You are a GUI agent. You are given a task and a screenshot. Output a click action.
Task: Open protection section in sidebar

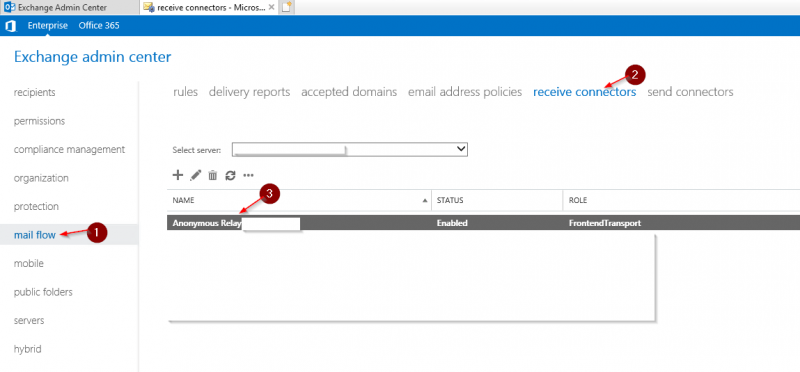(36, 207)
